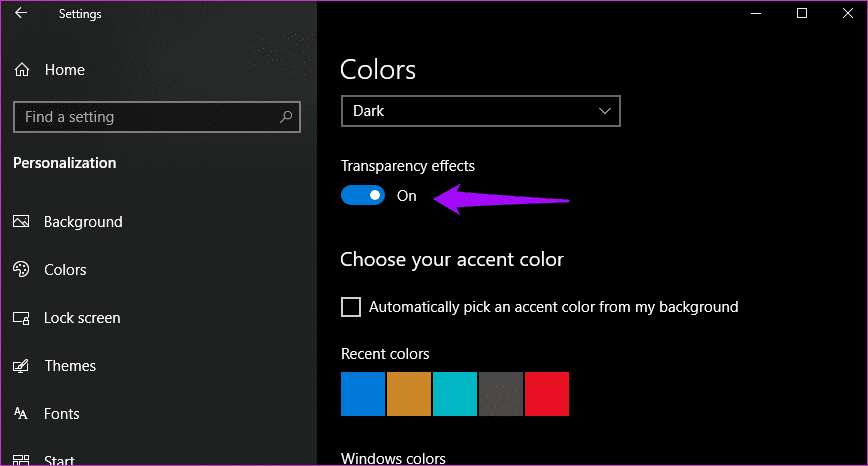
Task: Click the search magnifier icon
Action: [286, 117]
